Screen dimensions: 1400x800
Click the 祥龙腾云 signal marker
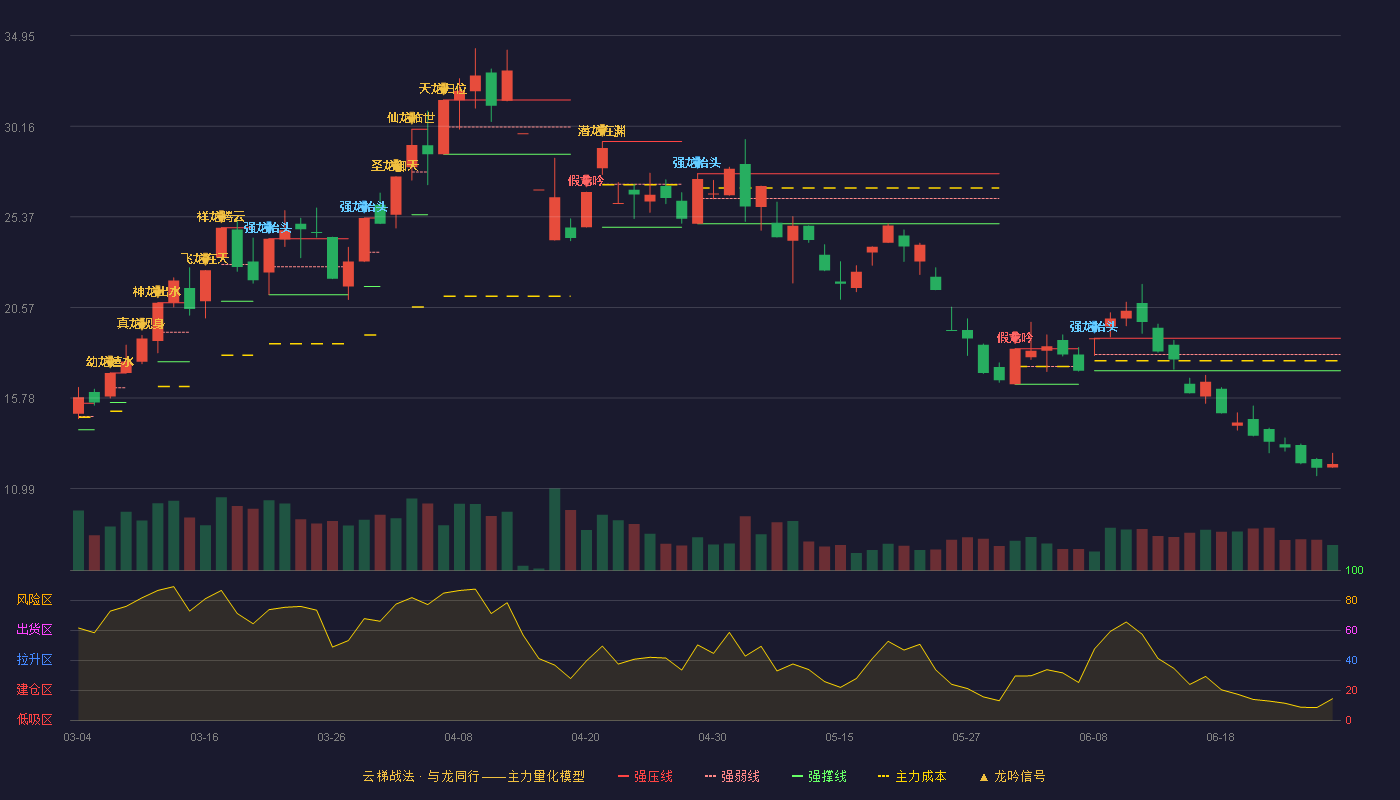tap(221, 216)
